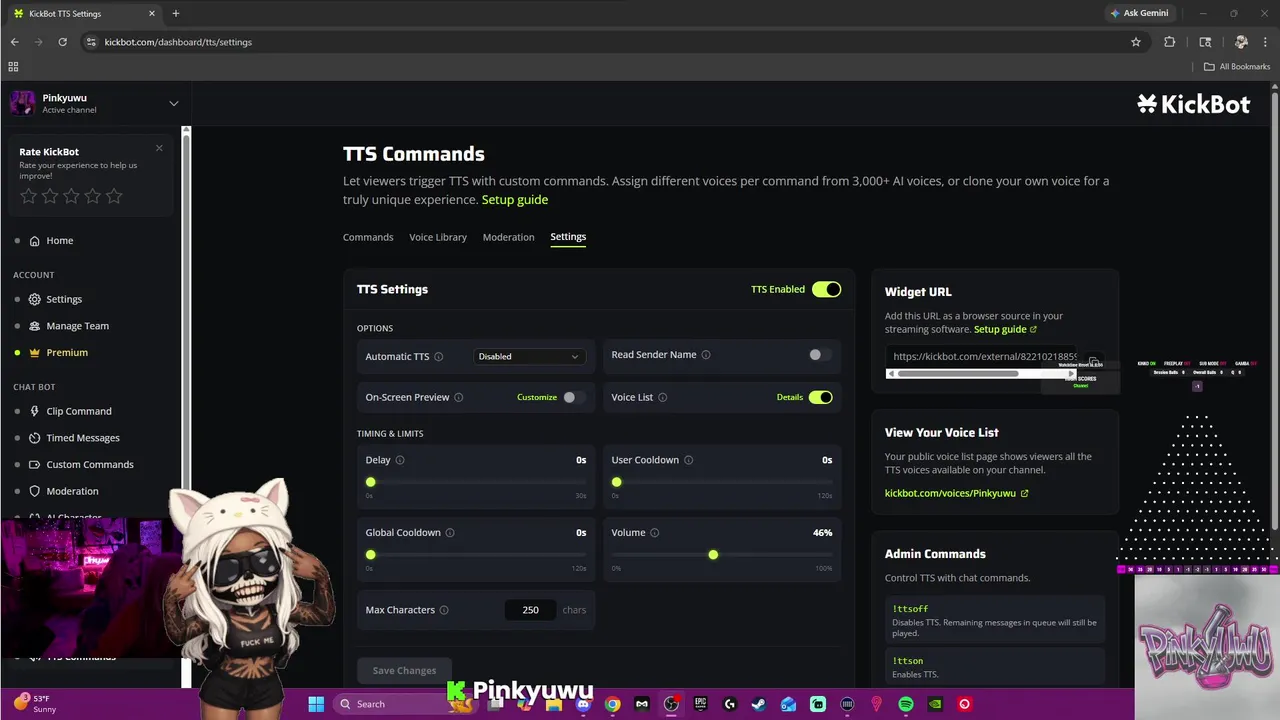1280x720 pixels.
Task: Adjust the Volume slider handle
Action: [x=713, y=555]
